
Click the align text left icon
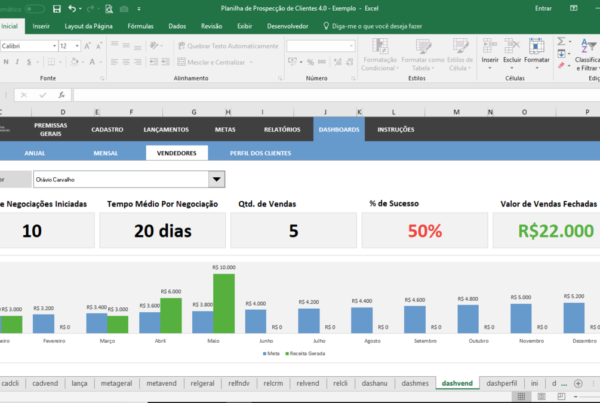point(114,62)
